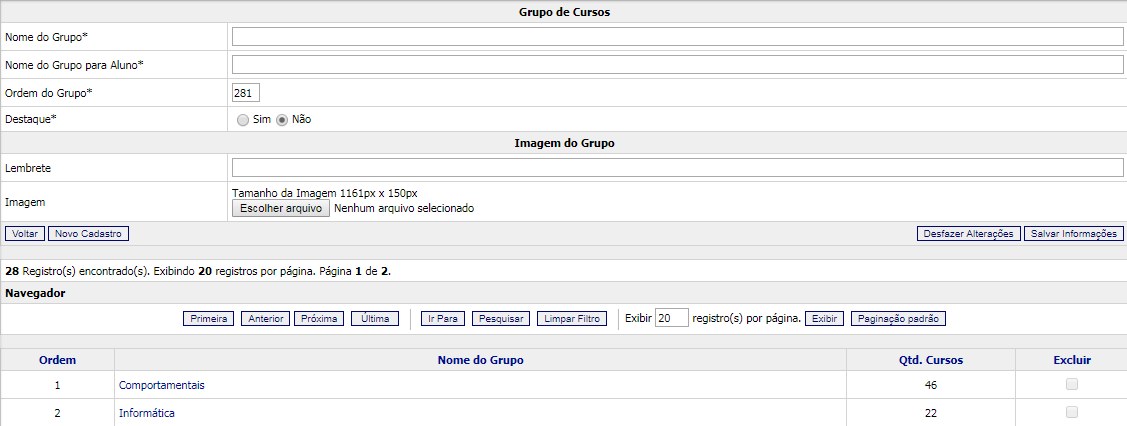Tick the Excluir checkbox for Comportamentais
The width and height of the screenshot is (1127, 426).
coord(1071,385)
